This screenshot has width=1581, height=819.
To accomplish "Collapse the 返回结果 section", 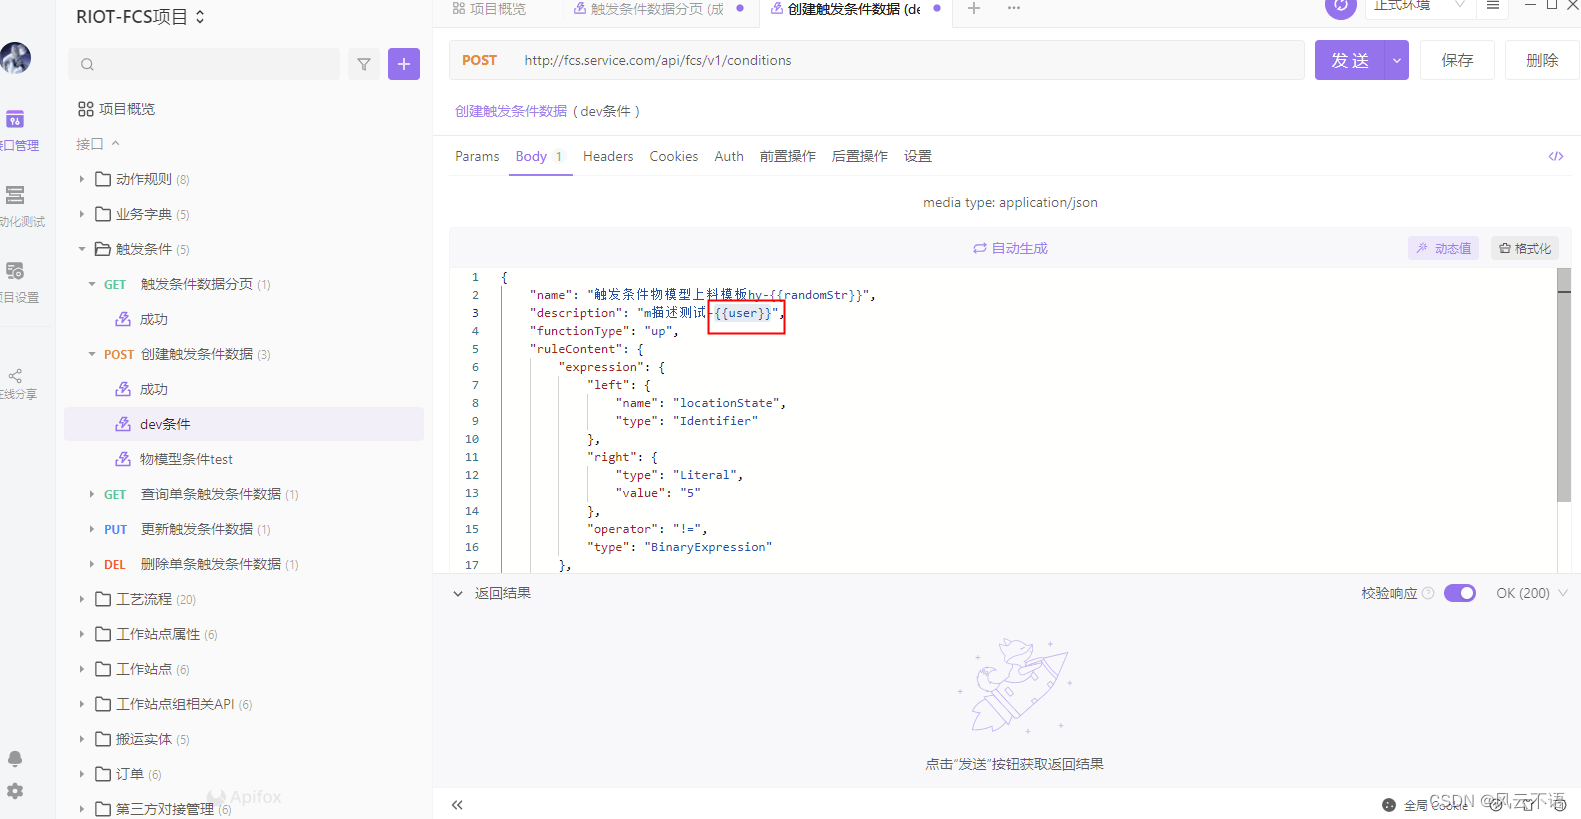I will [458, 593].
